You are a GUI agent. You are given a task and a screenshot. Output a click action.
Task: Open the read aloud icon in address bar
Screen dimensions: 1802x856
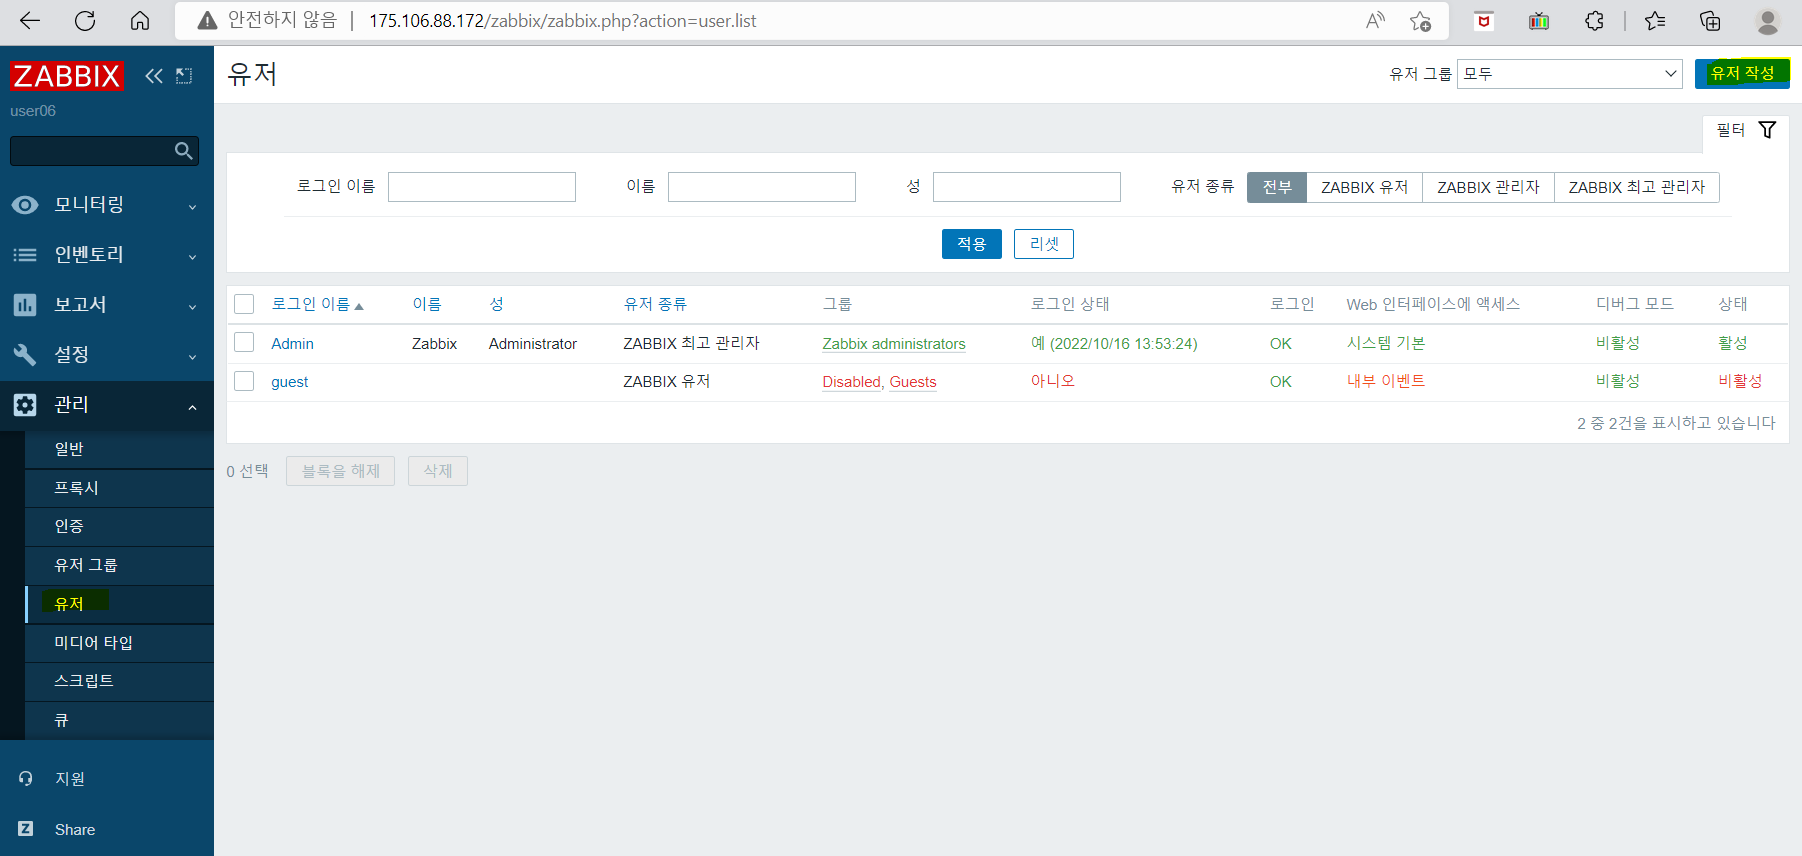coord(1376,20)
